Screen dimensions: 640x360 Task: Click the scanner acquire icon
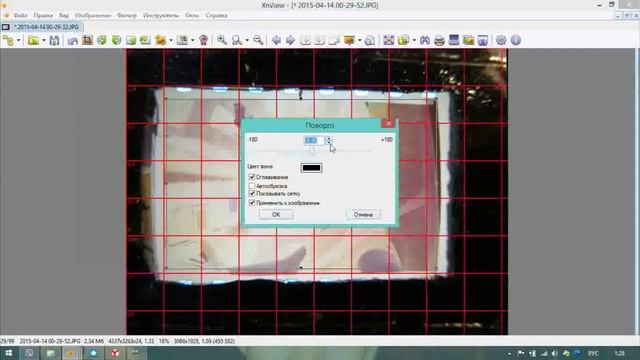pos(454,40)
